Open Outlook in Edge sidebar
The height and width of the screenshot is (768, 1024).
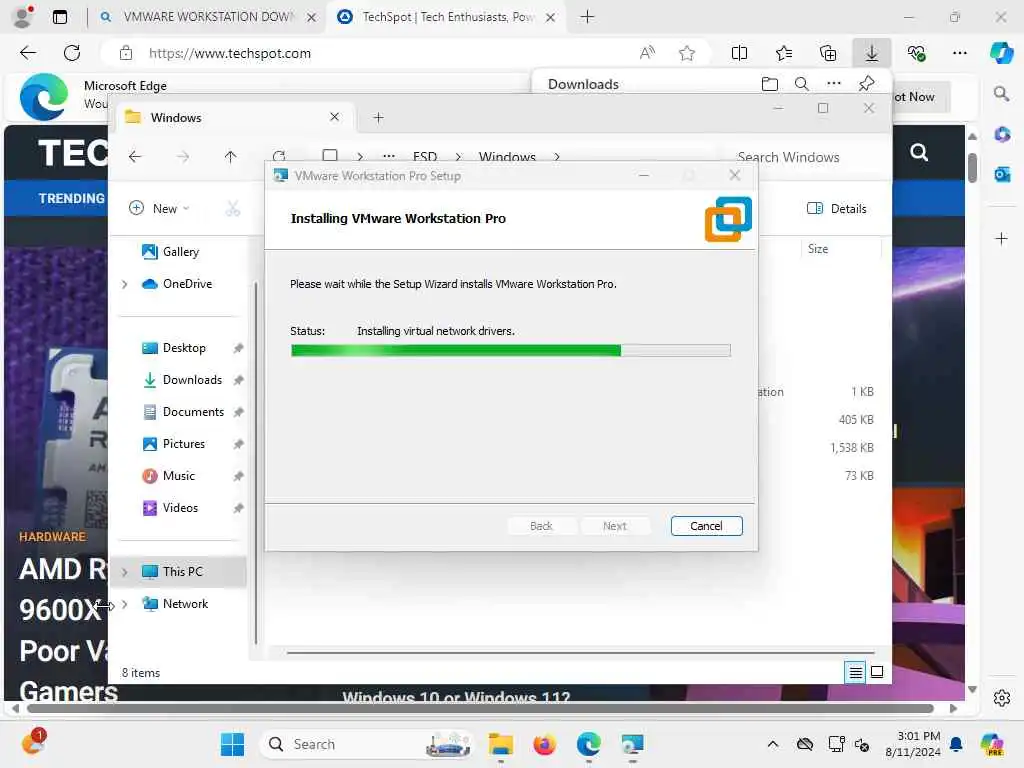pyautogui.click(x=1002, y=174)
